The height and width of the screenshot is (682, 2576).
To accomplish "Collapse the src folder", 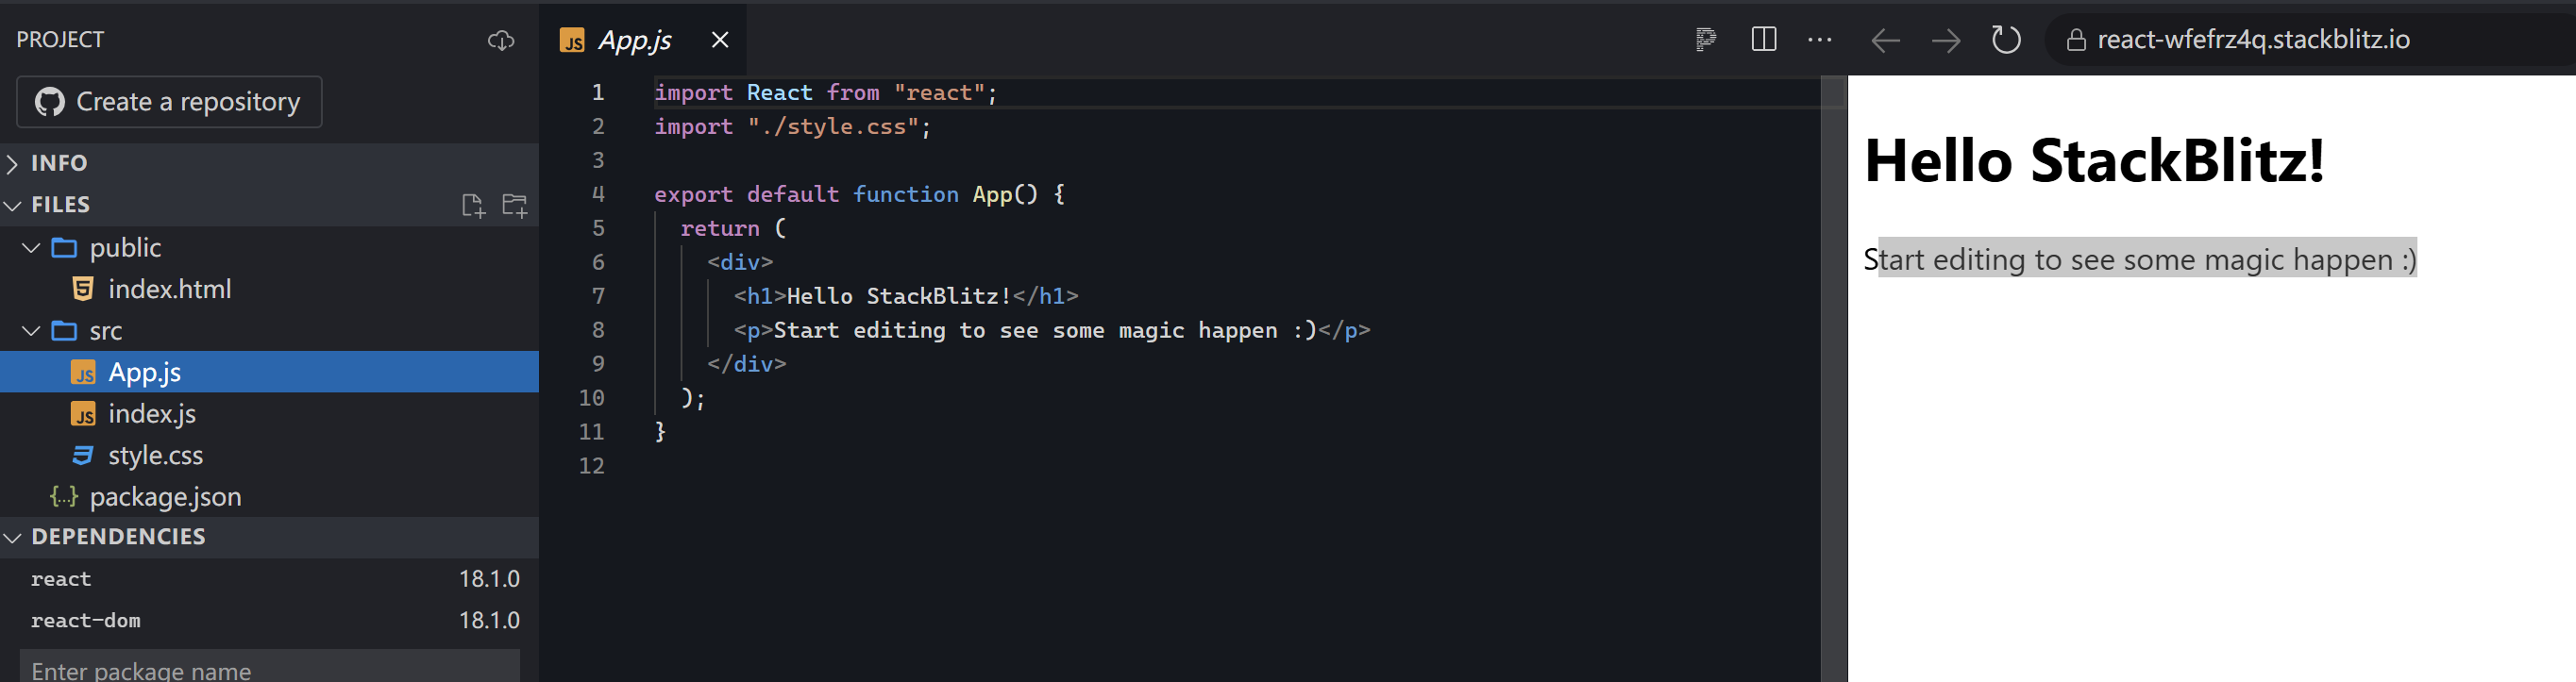I will point(32,330).
